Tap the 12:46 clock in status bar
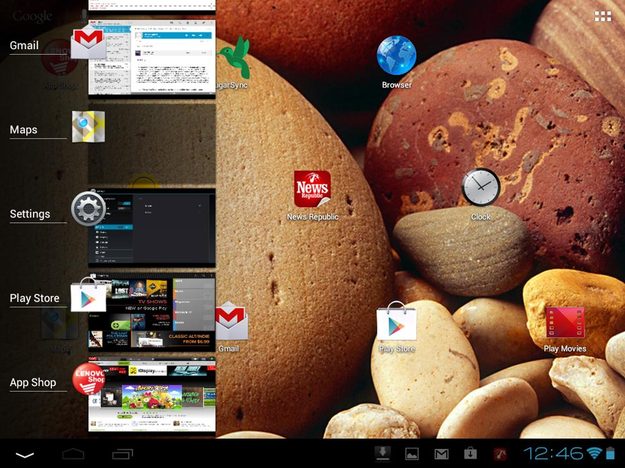 554,454
